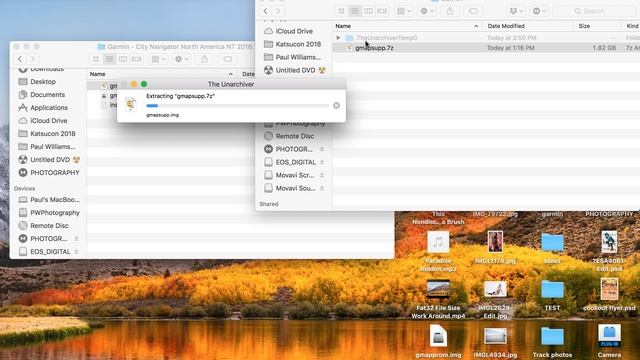Open Arrange dropdown in front Finder window
The width and height of the screenshot is (640, 360).
[404, 11]
